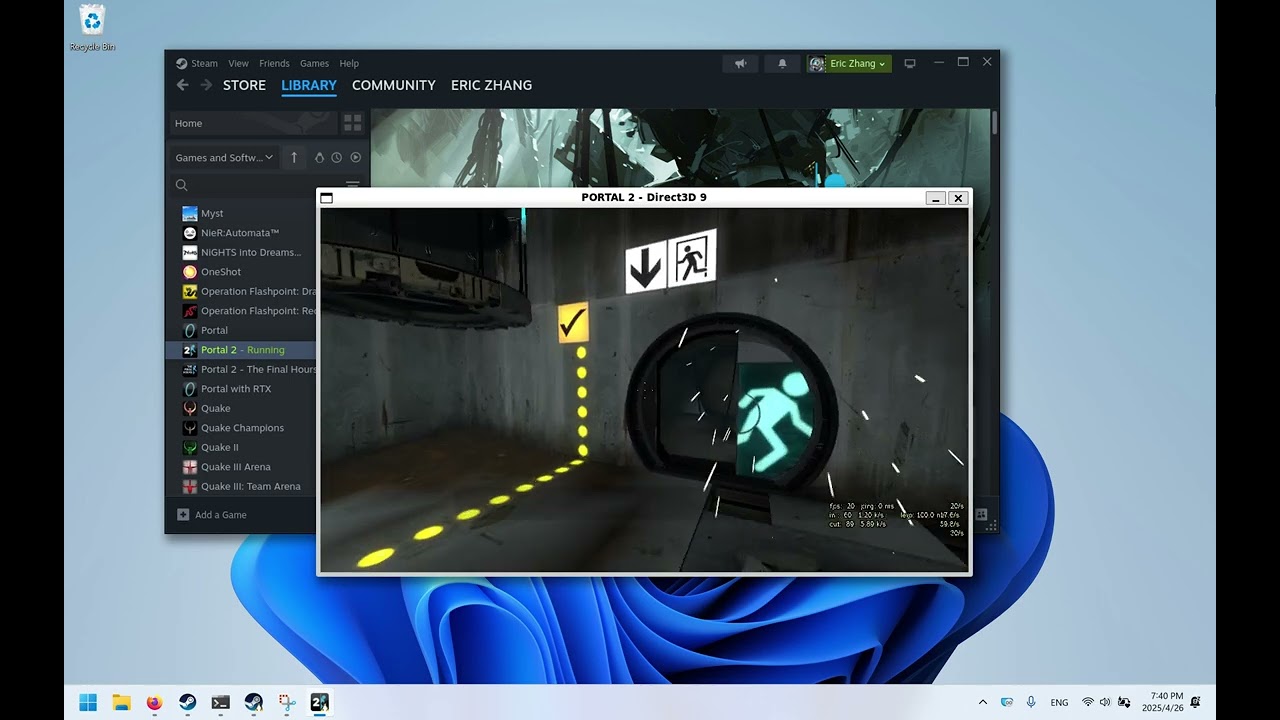1280x720 pixels.
Task: Click the Steam library scrollbar
Action: click(994, 123)
